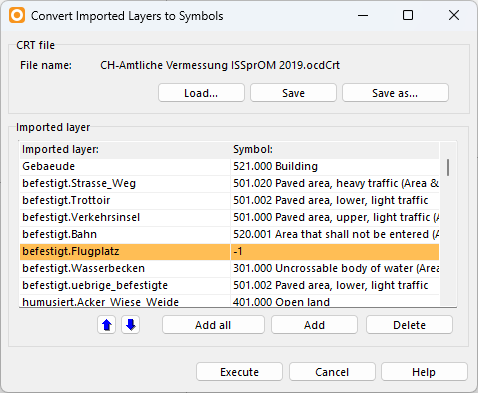Screen dimensions: 478x393
Task: Click the Save button
Action: click(293, 93)
